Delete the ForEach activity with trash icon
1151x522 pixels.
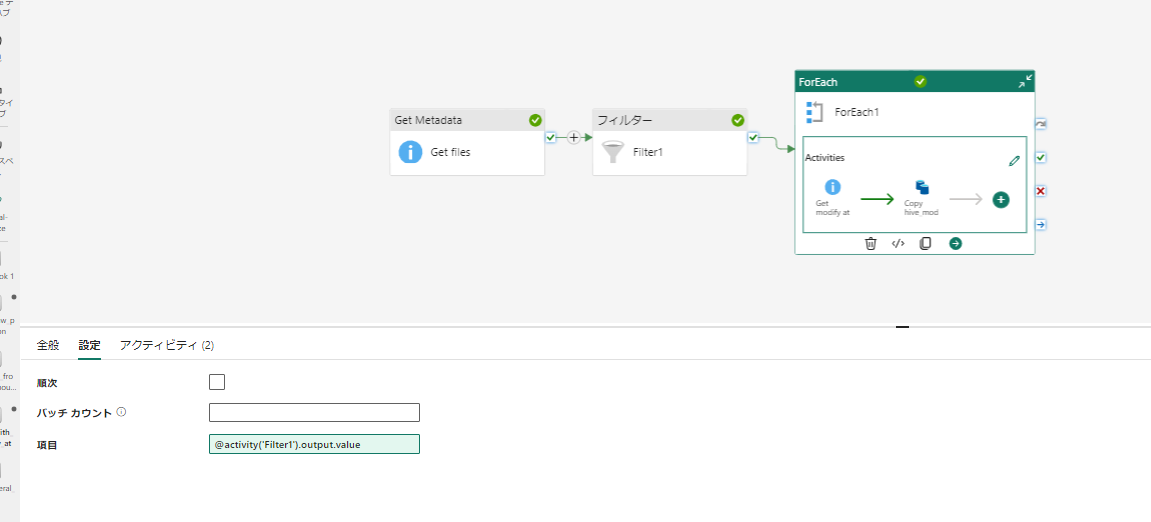click(871, 244)
